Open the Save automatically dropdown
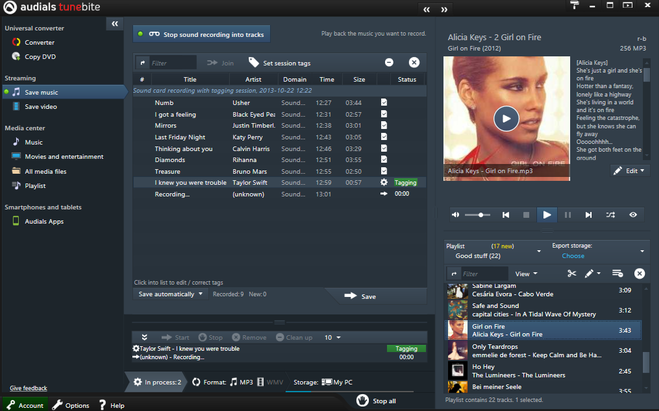Screen dimensions: 659x411 171,294
